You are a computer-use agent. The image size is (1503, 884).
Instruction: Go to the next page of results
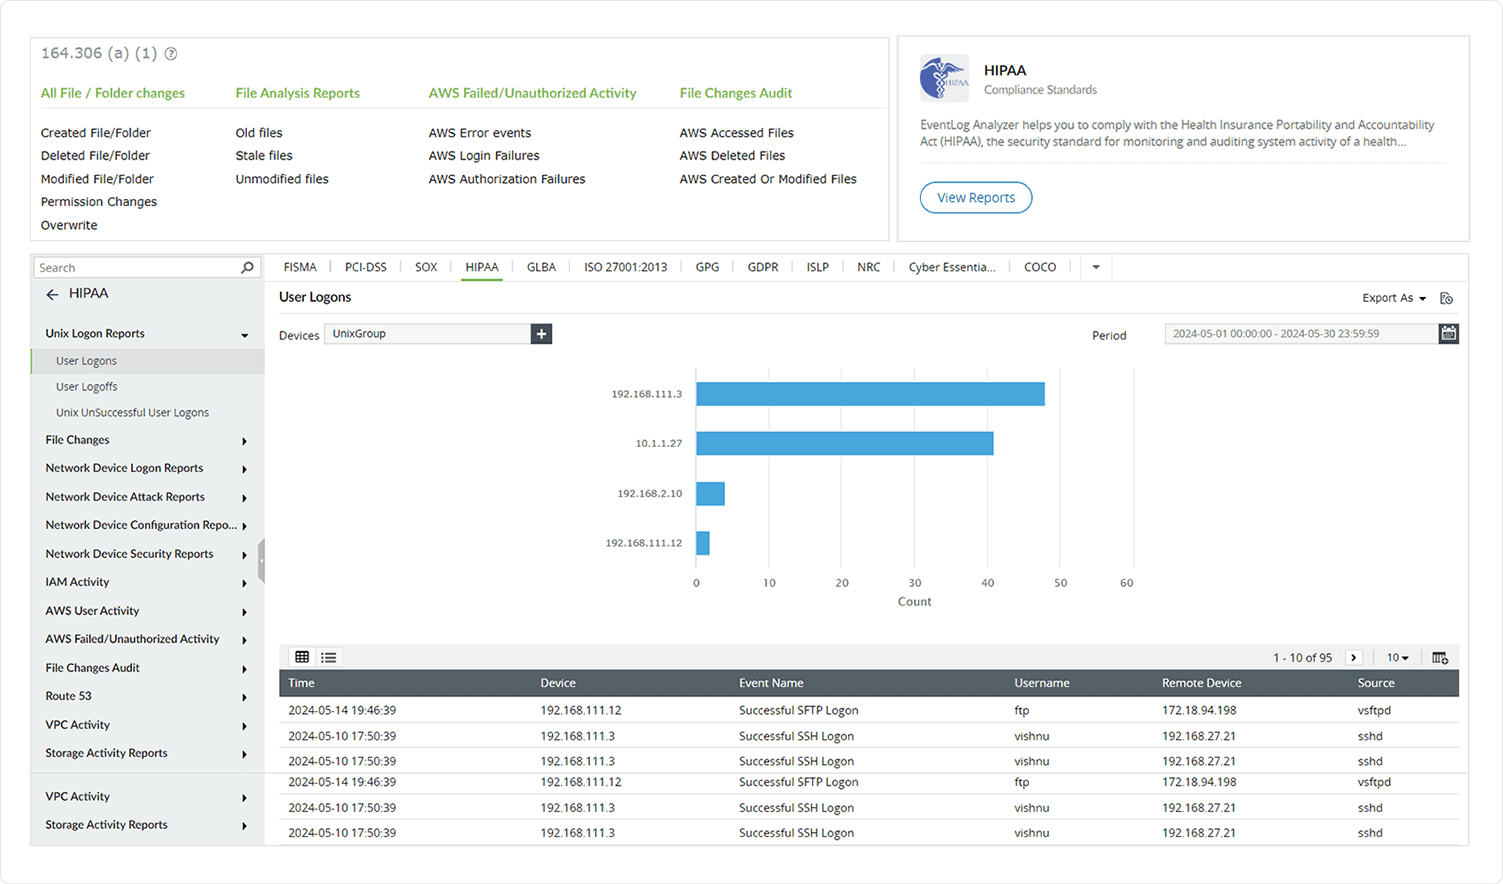(x=1354, y=657)
